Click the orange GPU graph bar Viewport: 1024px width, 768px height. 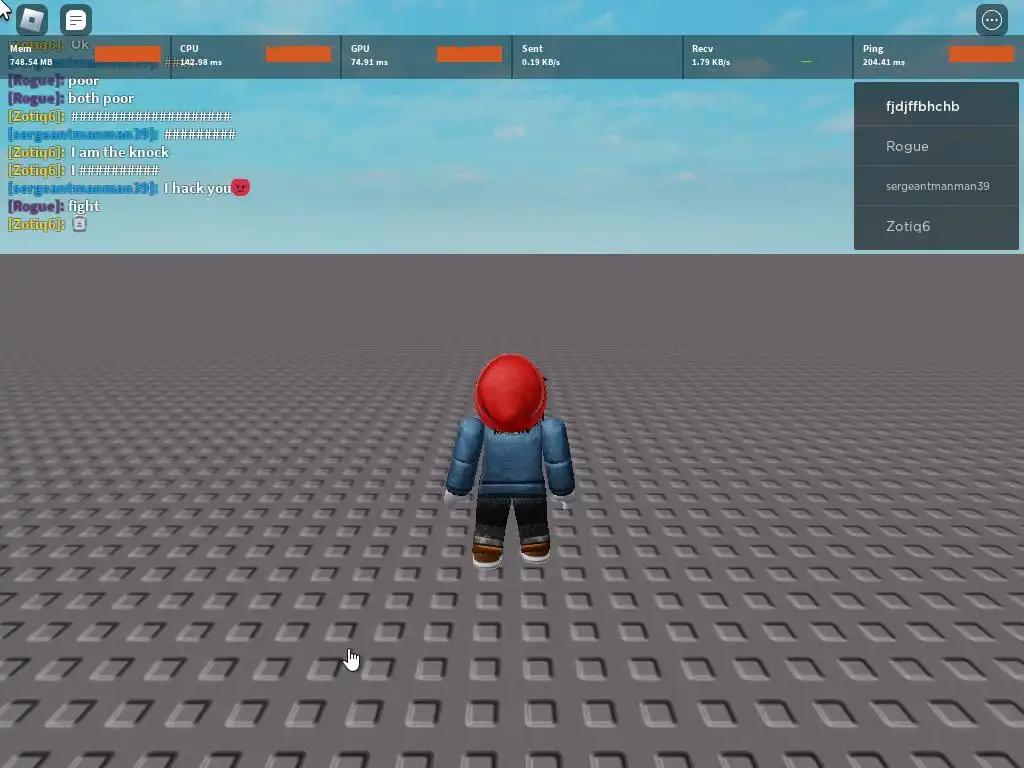click(470, 54)
